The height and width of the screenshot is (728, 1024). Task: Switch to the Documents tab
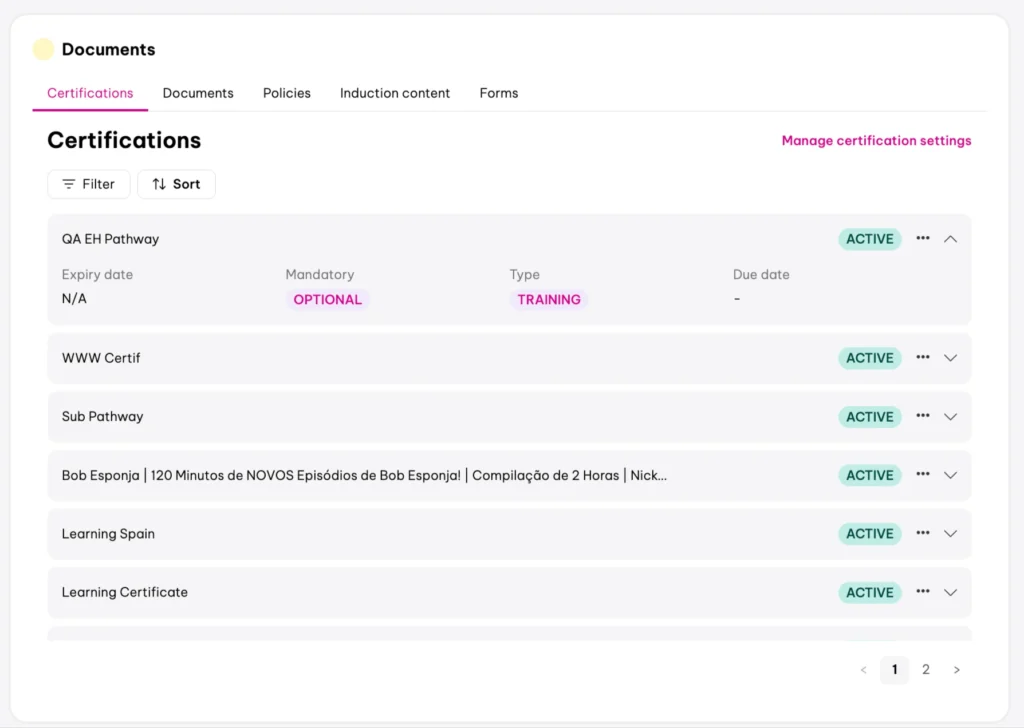[x=198, y=93]
